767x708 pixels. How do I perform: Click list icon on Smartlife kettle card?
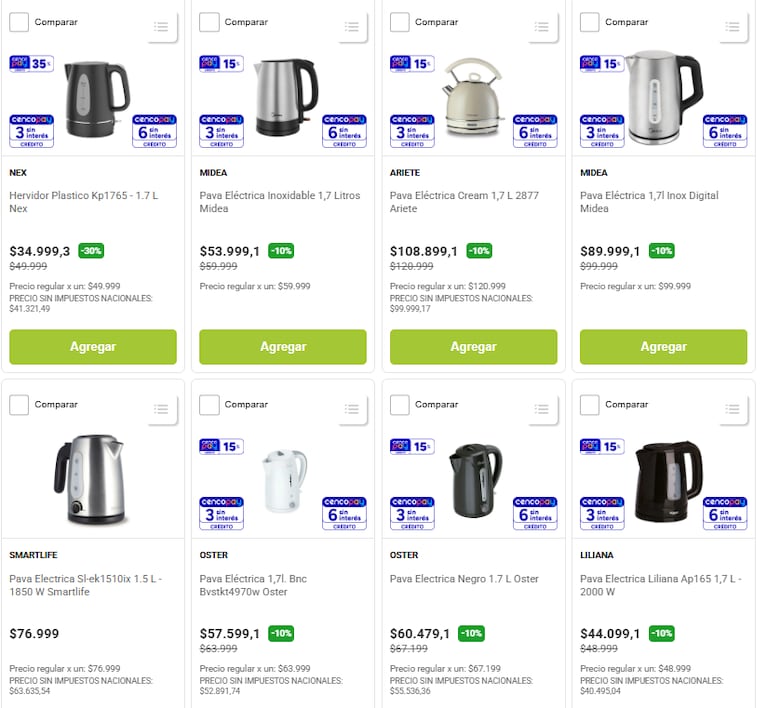click(x=161, y=409)
